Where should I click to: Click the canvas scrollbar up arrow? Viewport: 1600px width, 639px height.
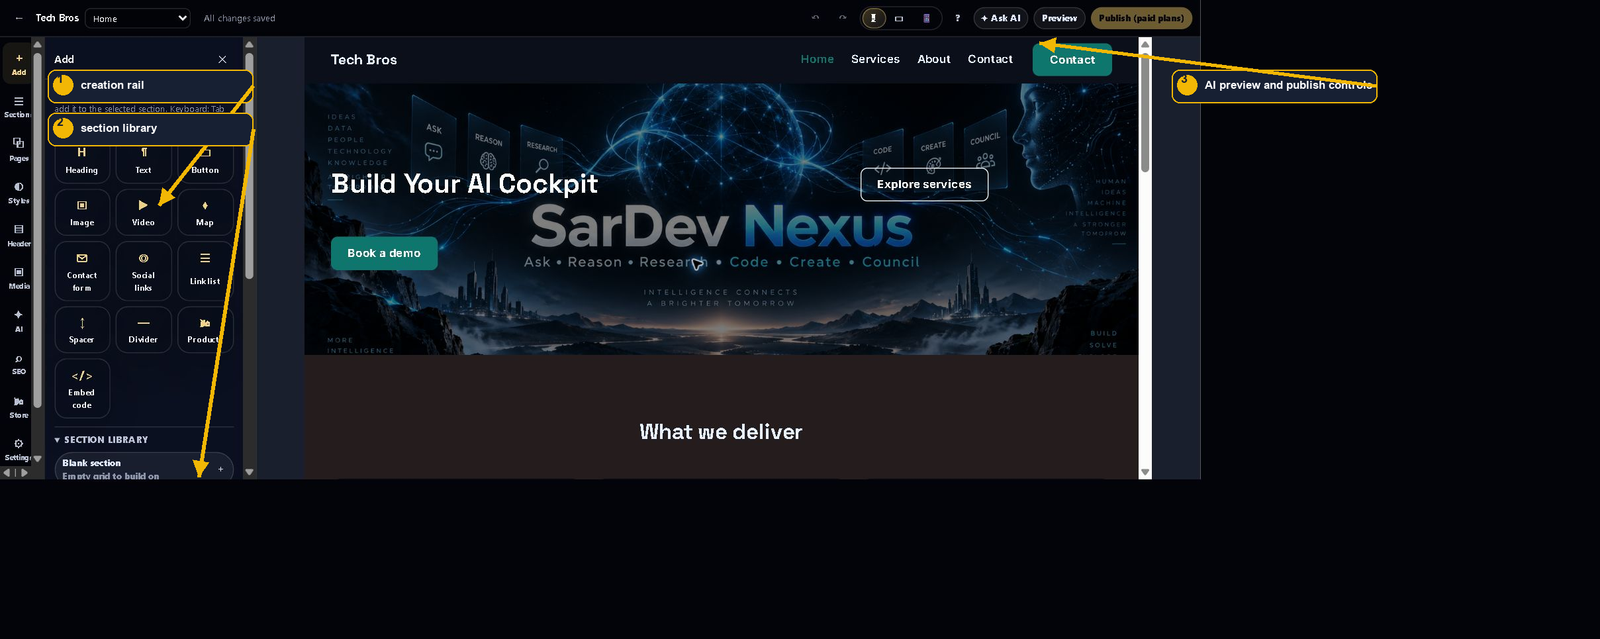[1145, 45]
